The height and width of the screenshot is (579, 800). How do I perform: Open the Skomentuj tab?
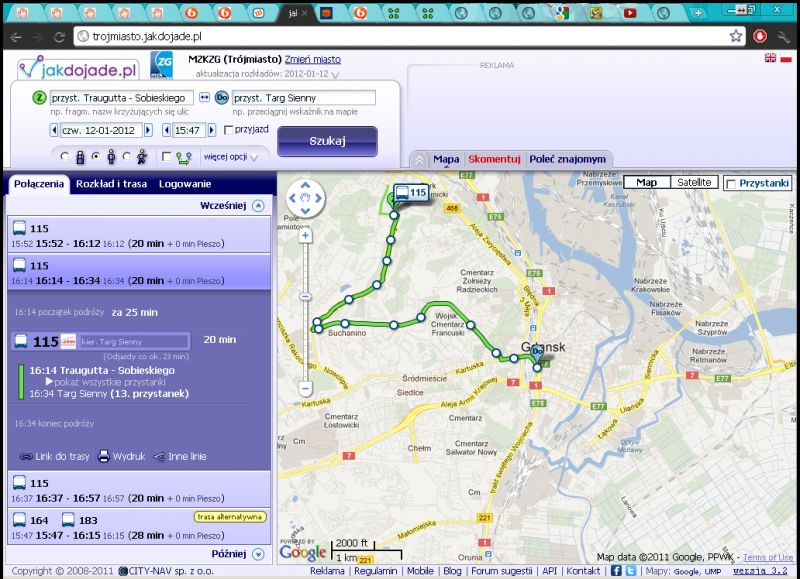494,159
